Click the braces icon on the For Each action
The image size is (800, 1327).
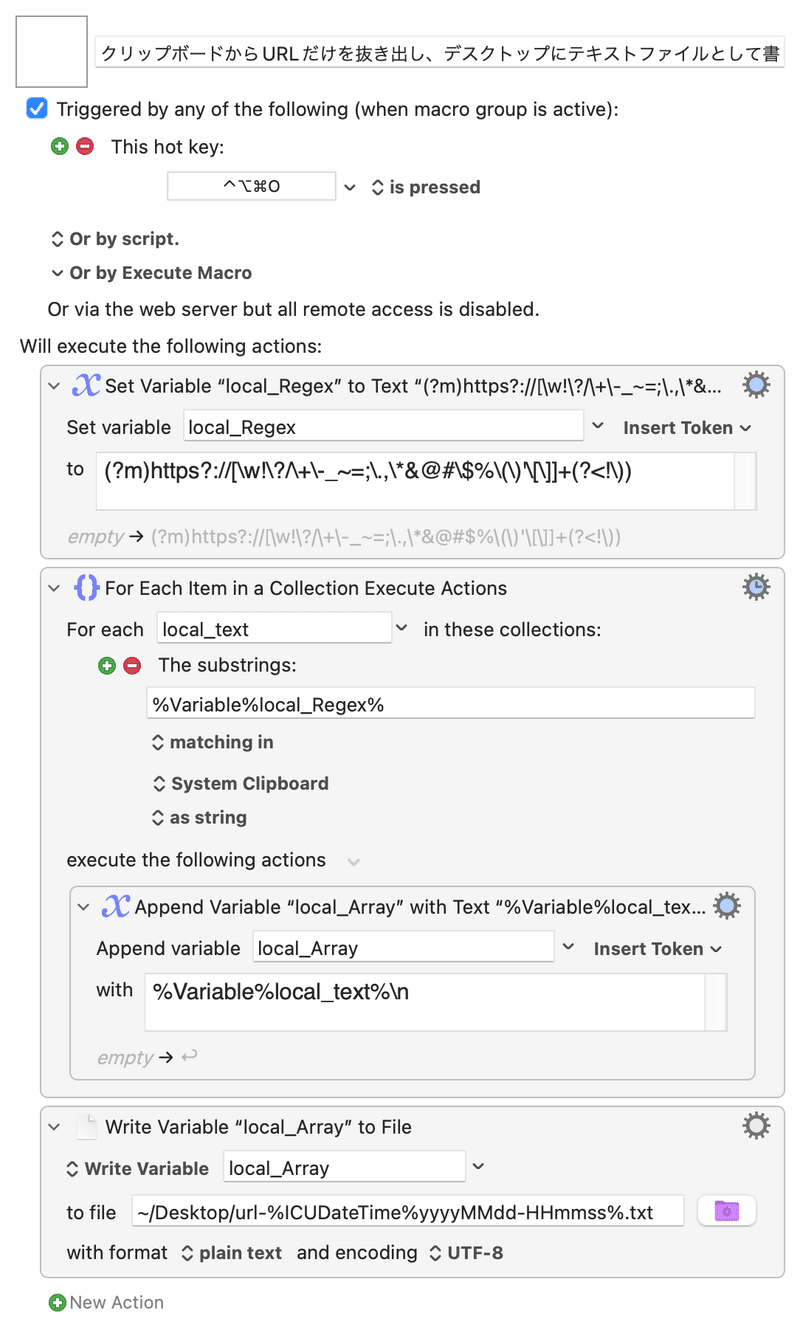pyautogui.click(x=85, y=587)
